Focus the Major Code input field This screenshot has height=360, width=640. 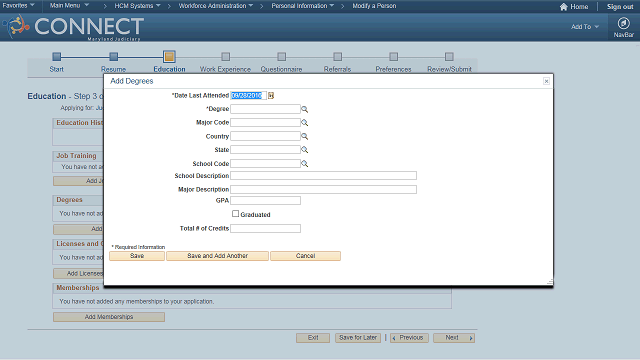point(265,122)
